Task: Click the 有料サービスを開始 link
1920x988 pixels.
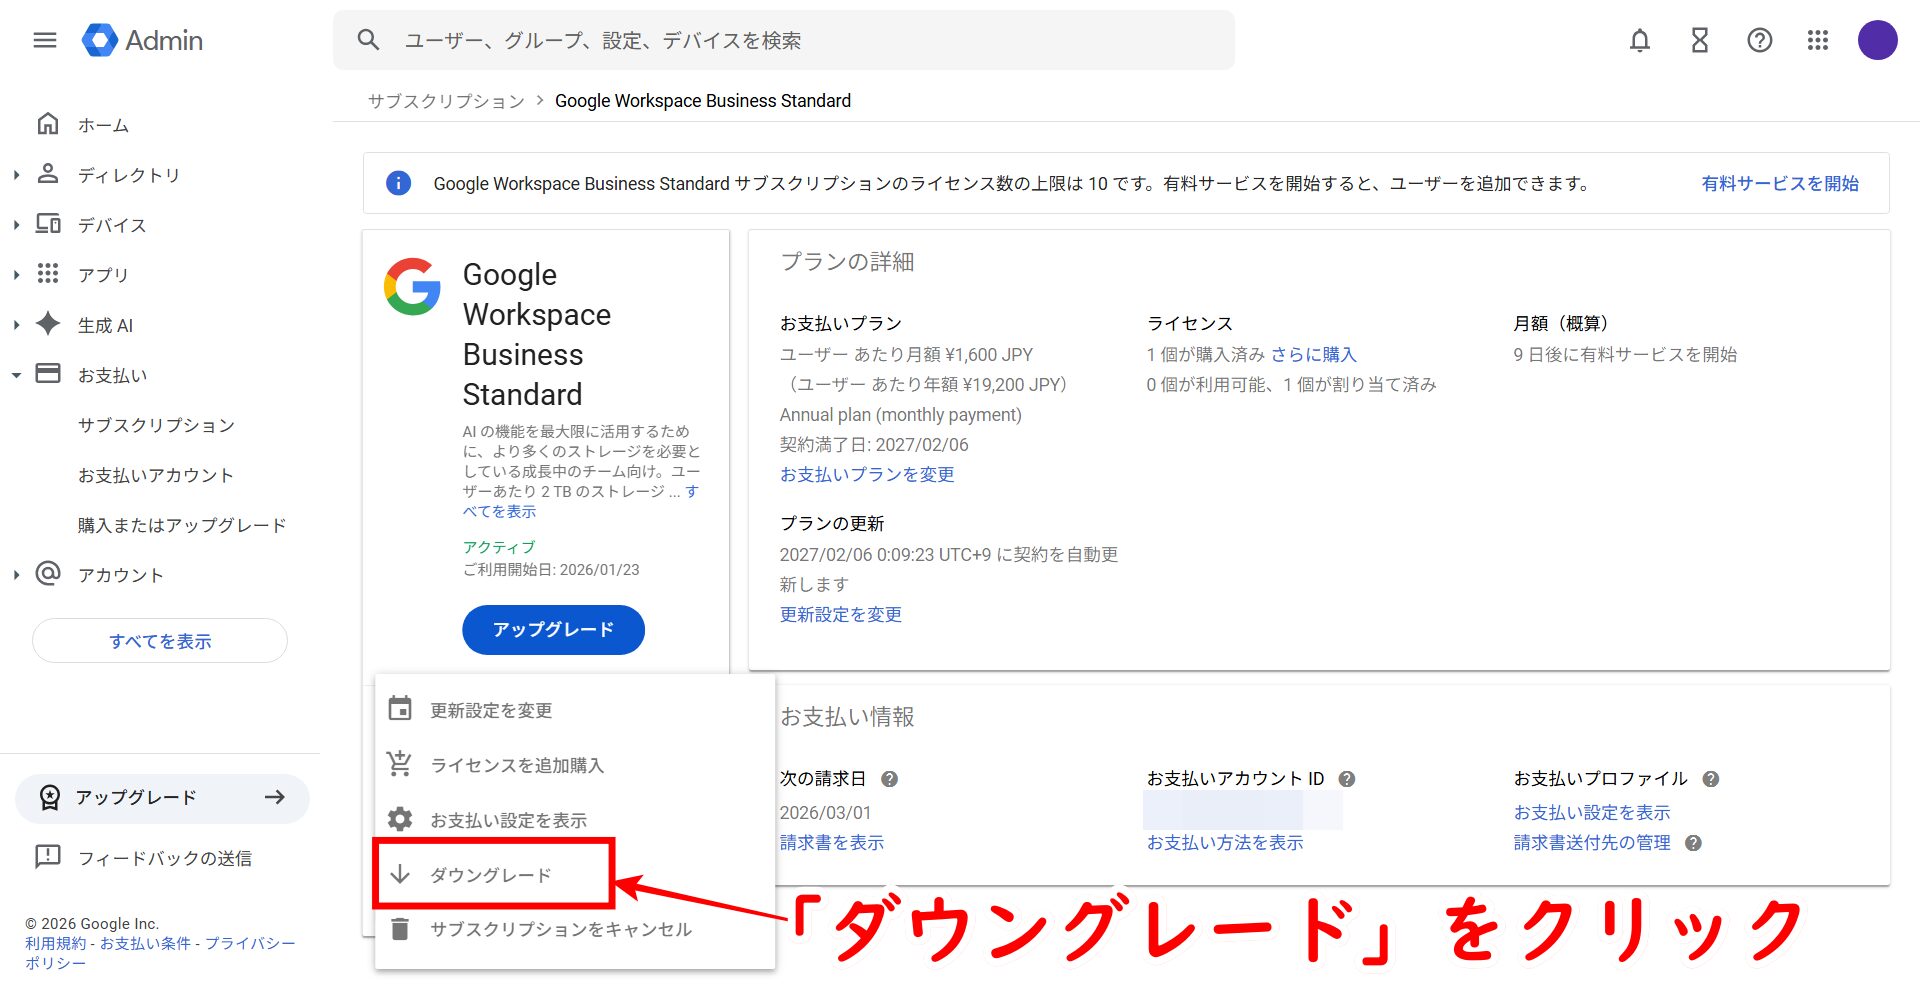Action: pyautogui.click(x=1780, y=183)
